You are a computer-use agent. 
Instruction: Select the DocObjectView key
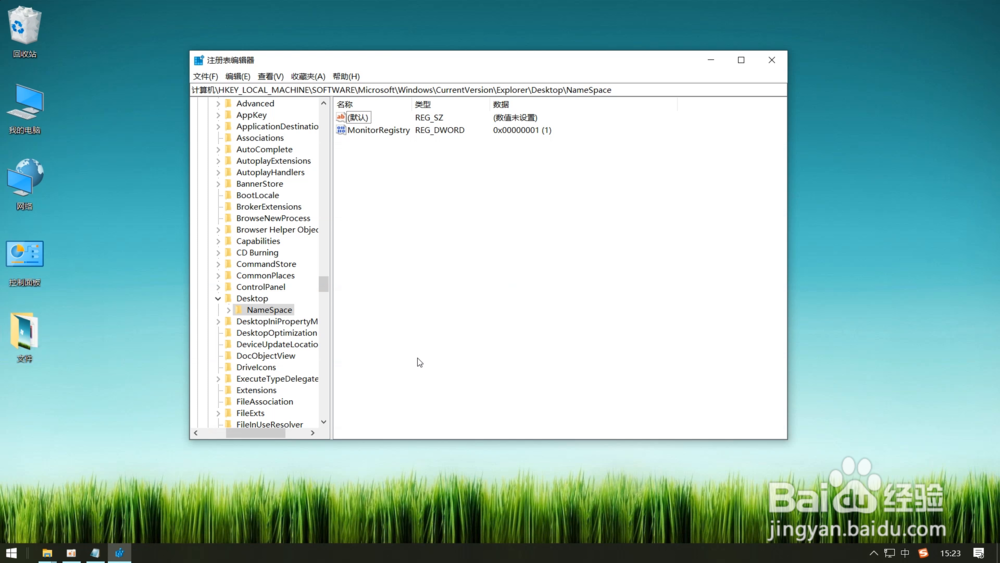click(266, 356)
